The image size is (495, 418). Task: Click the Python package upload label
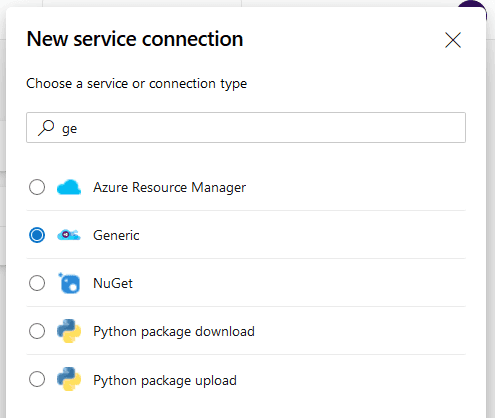point(165,380)
